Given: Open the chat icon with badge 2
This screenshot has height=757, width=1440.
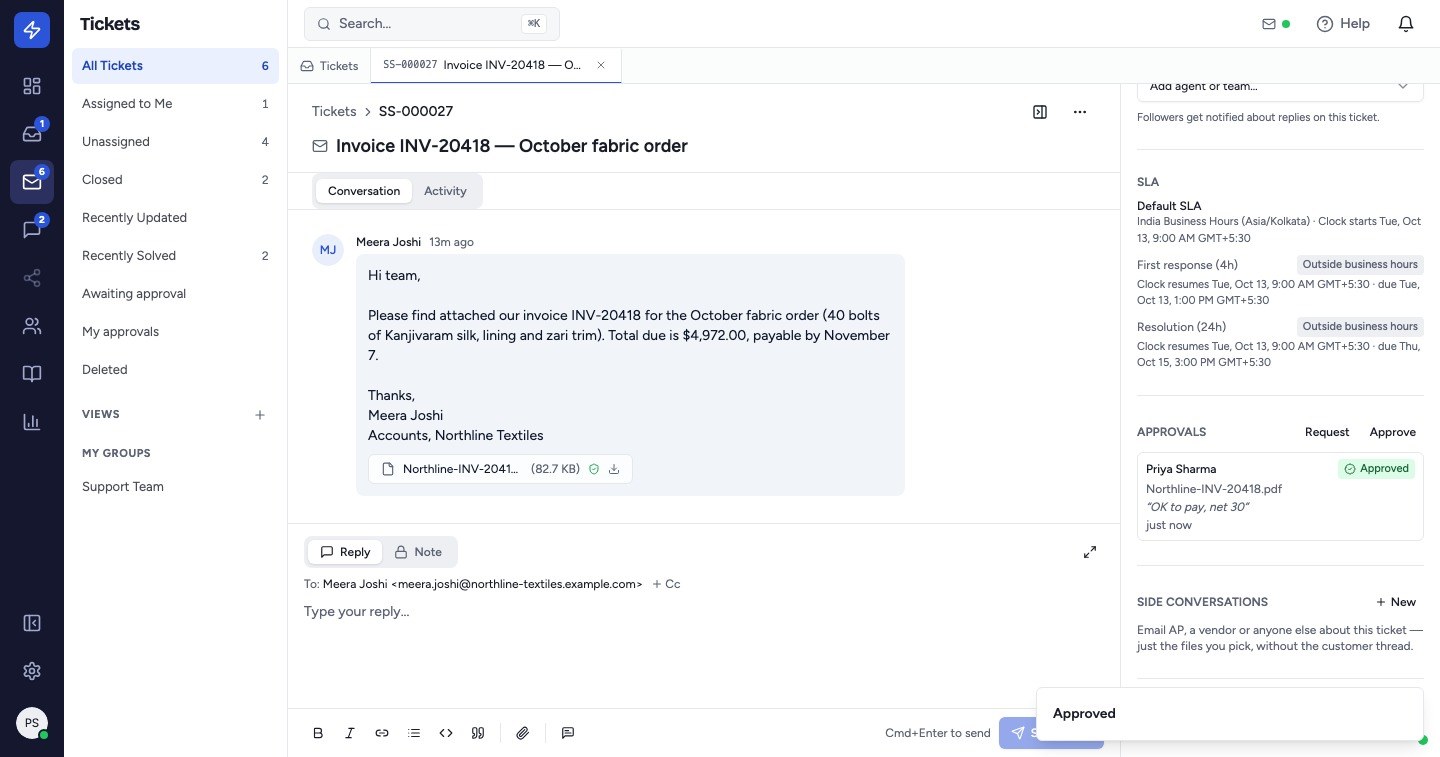Looking at the screenshot, I should point(32,230).
